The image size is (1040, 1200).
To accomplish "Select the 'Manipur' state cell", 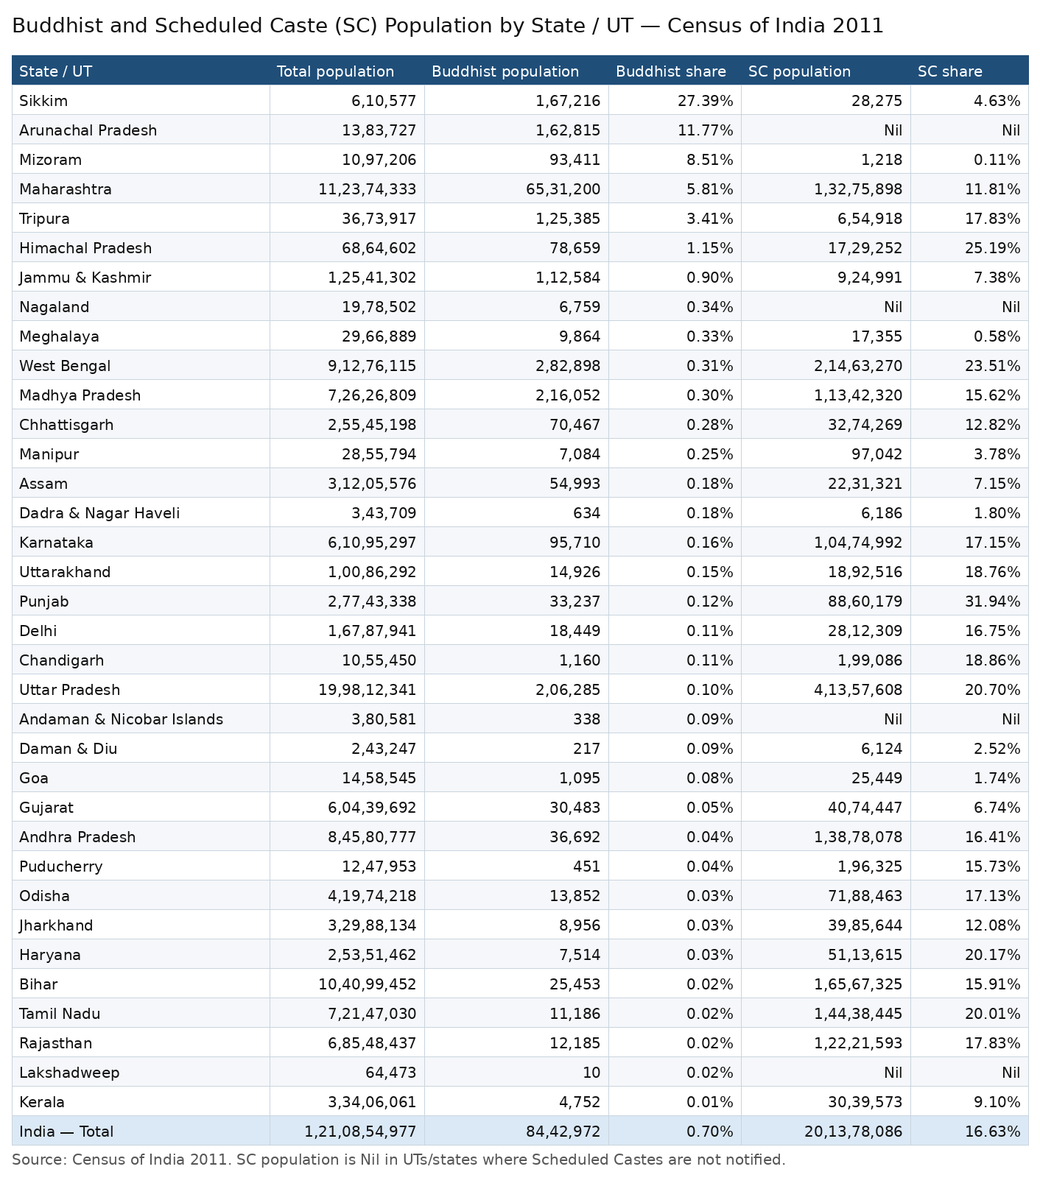I will coord(141,454).
